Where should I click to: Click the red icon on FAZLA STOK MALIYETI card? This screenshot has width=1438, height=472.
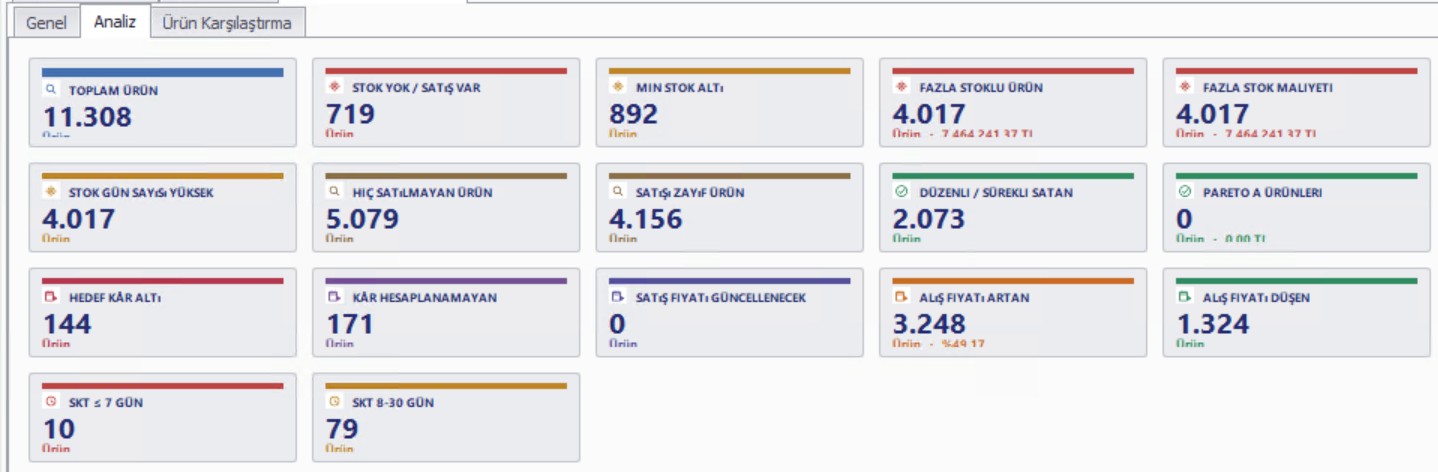click(1187, 87)
